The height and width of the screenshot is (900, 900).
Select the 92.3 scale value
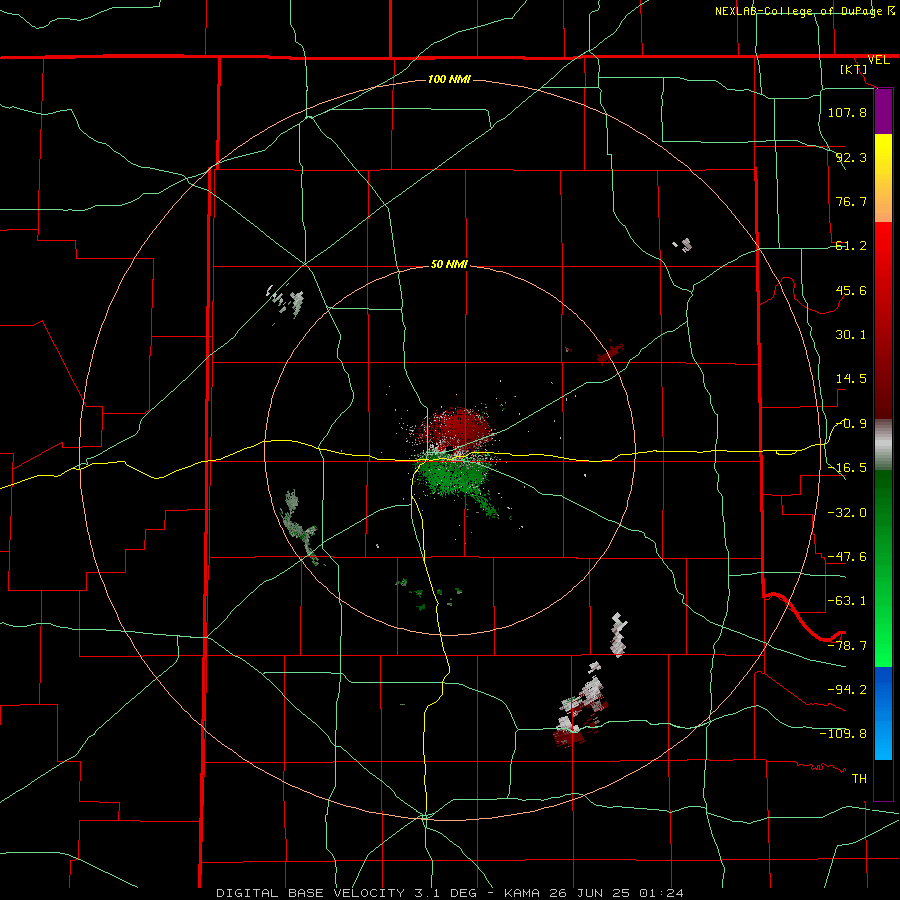(x=851, y=157)
